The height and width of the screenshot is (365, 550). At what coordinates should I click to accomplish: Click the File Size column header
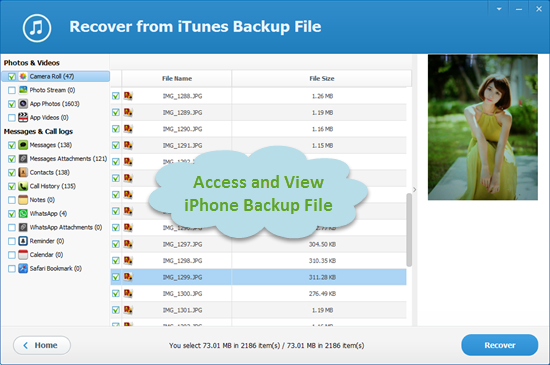point(322,79)
